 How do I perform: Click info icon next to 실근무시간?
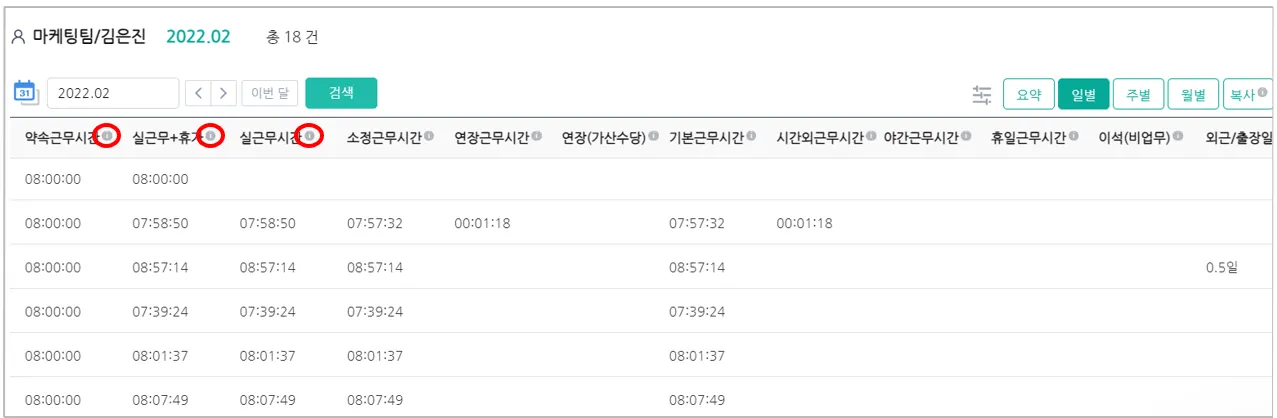click(x=312, y=136)
